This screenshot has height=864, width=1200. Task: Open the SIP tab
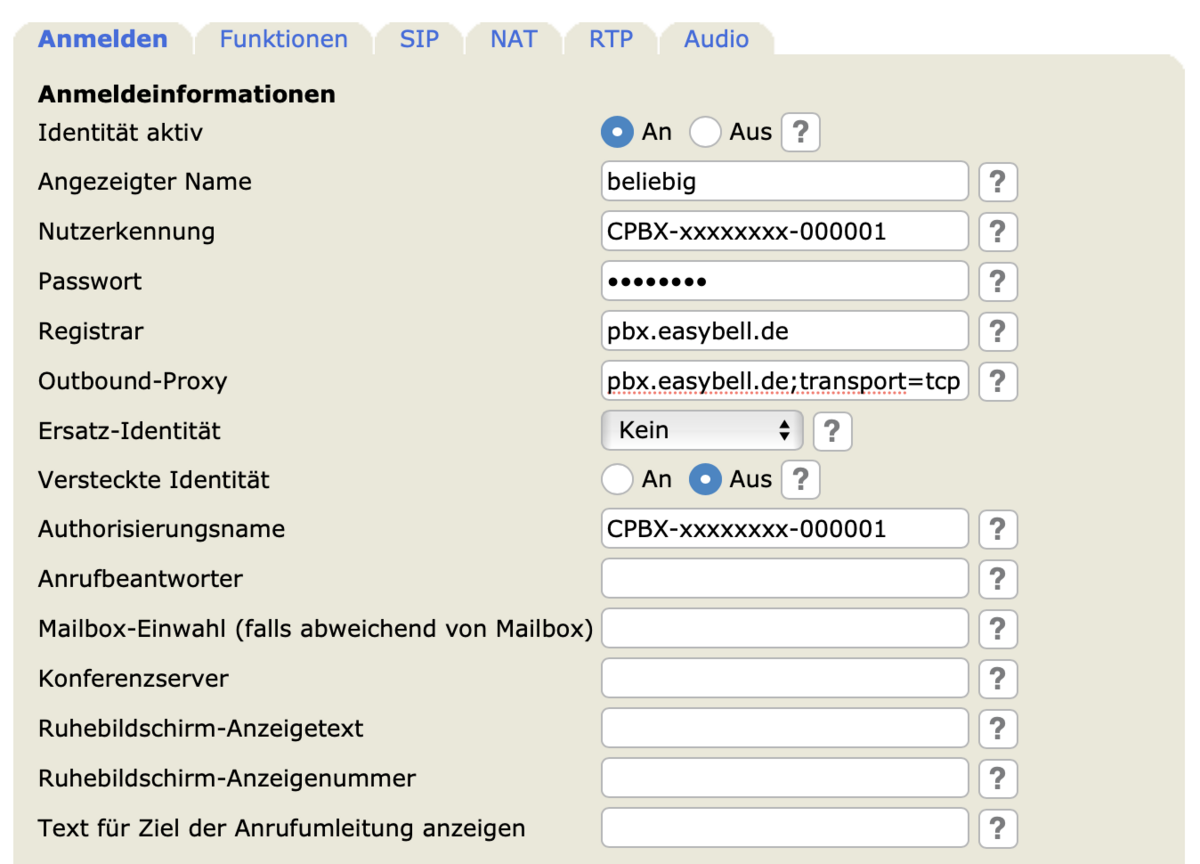pos(419,40)
